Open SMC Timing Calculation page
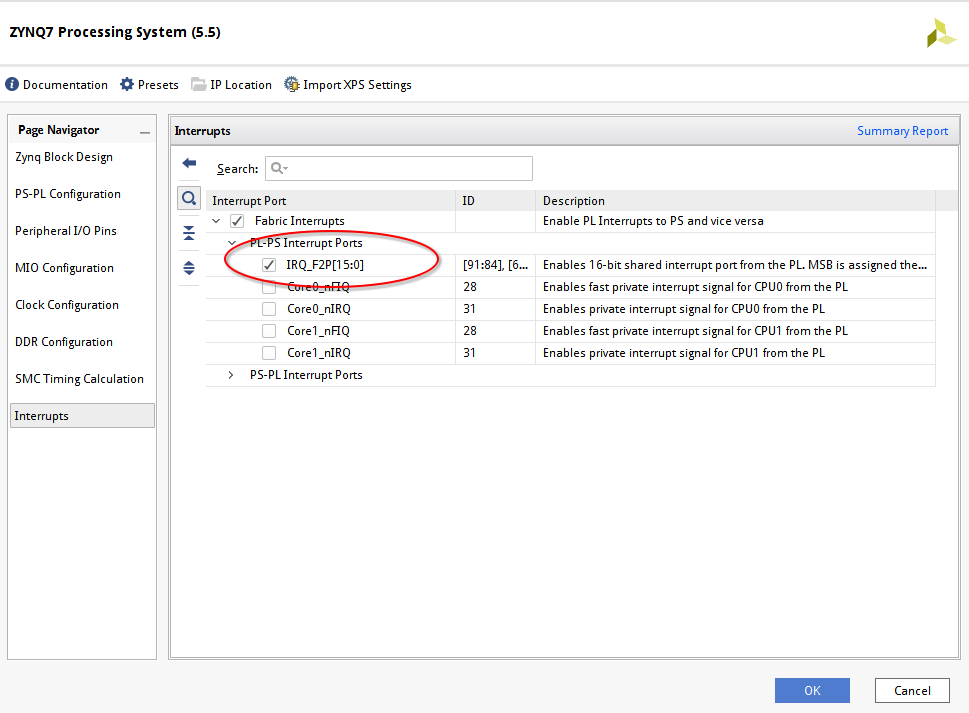Image resolution: width=969 pixels, height=713 pixels. [79, 379]
